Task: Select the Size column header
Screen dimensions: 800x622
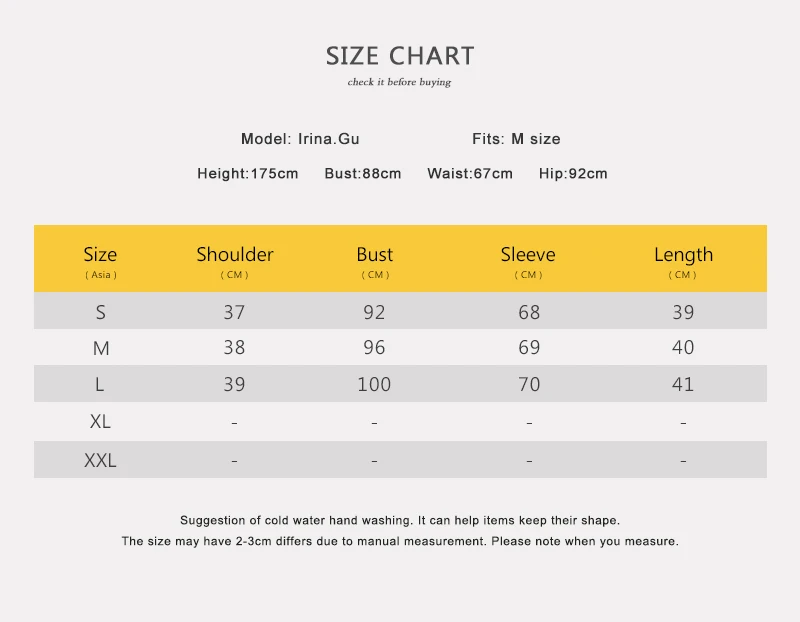Action: (101, 260)
